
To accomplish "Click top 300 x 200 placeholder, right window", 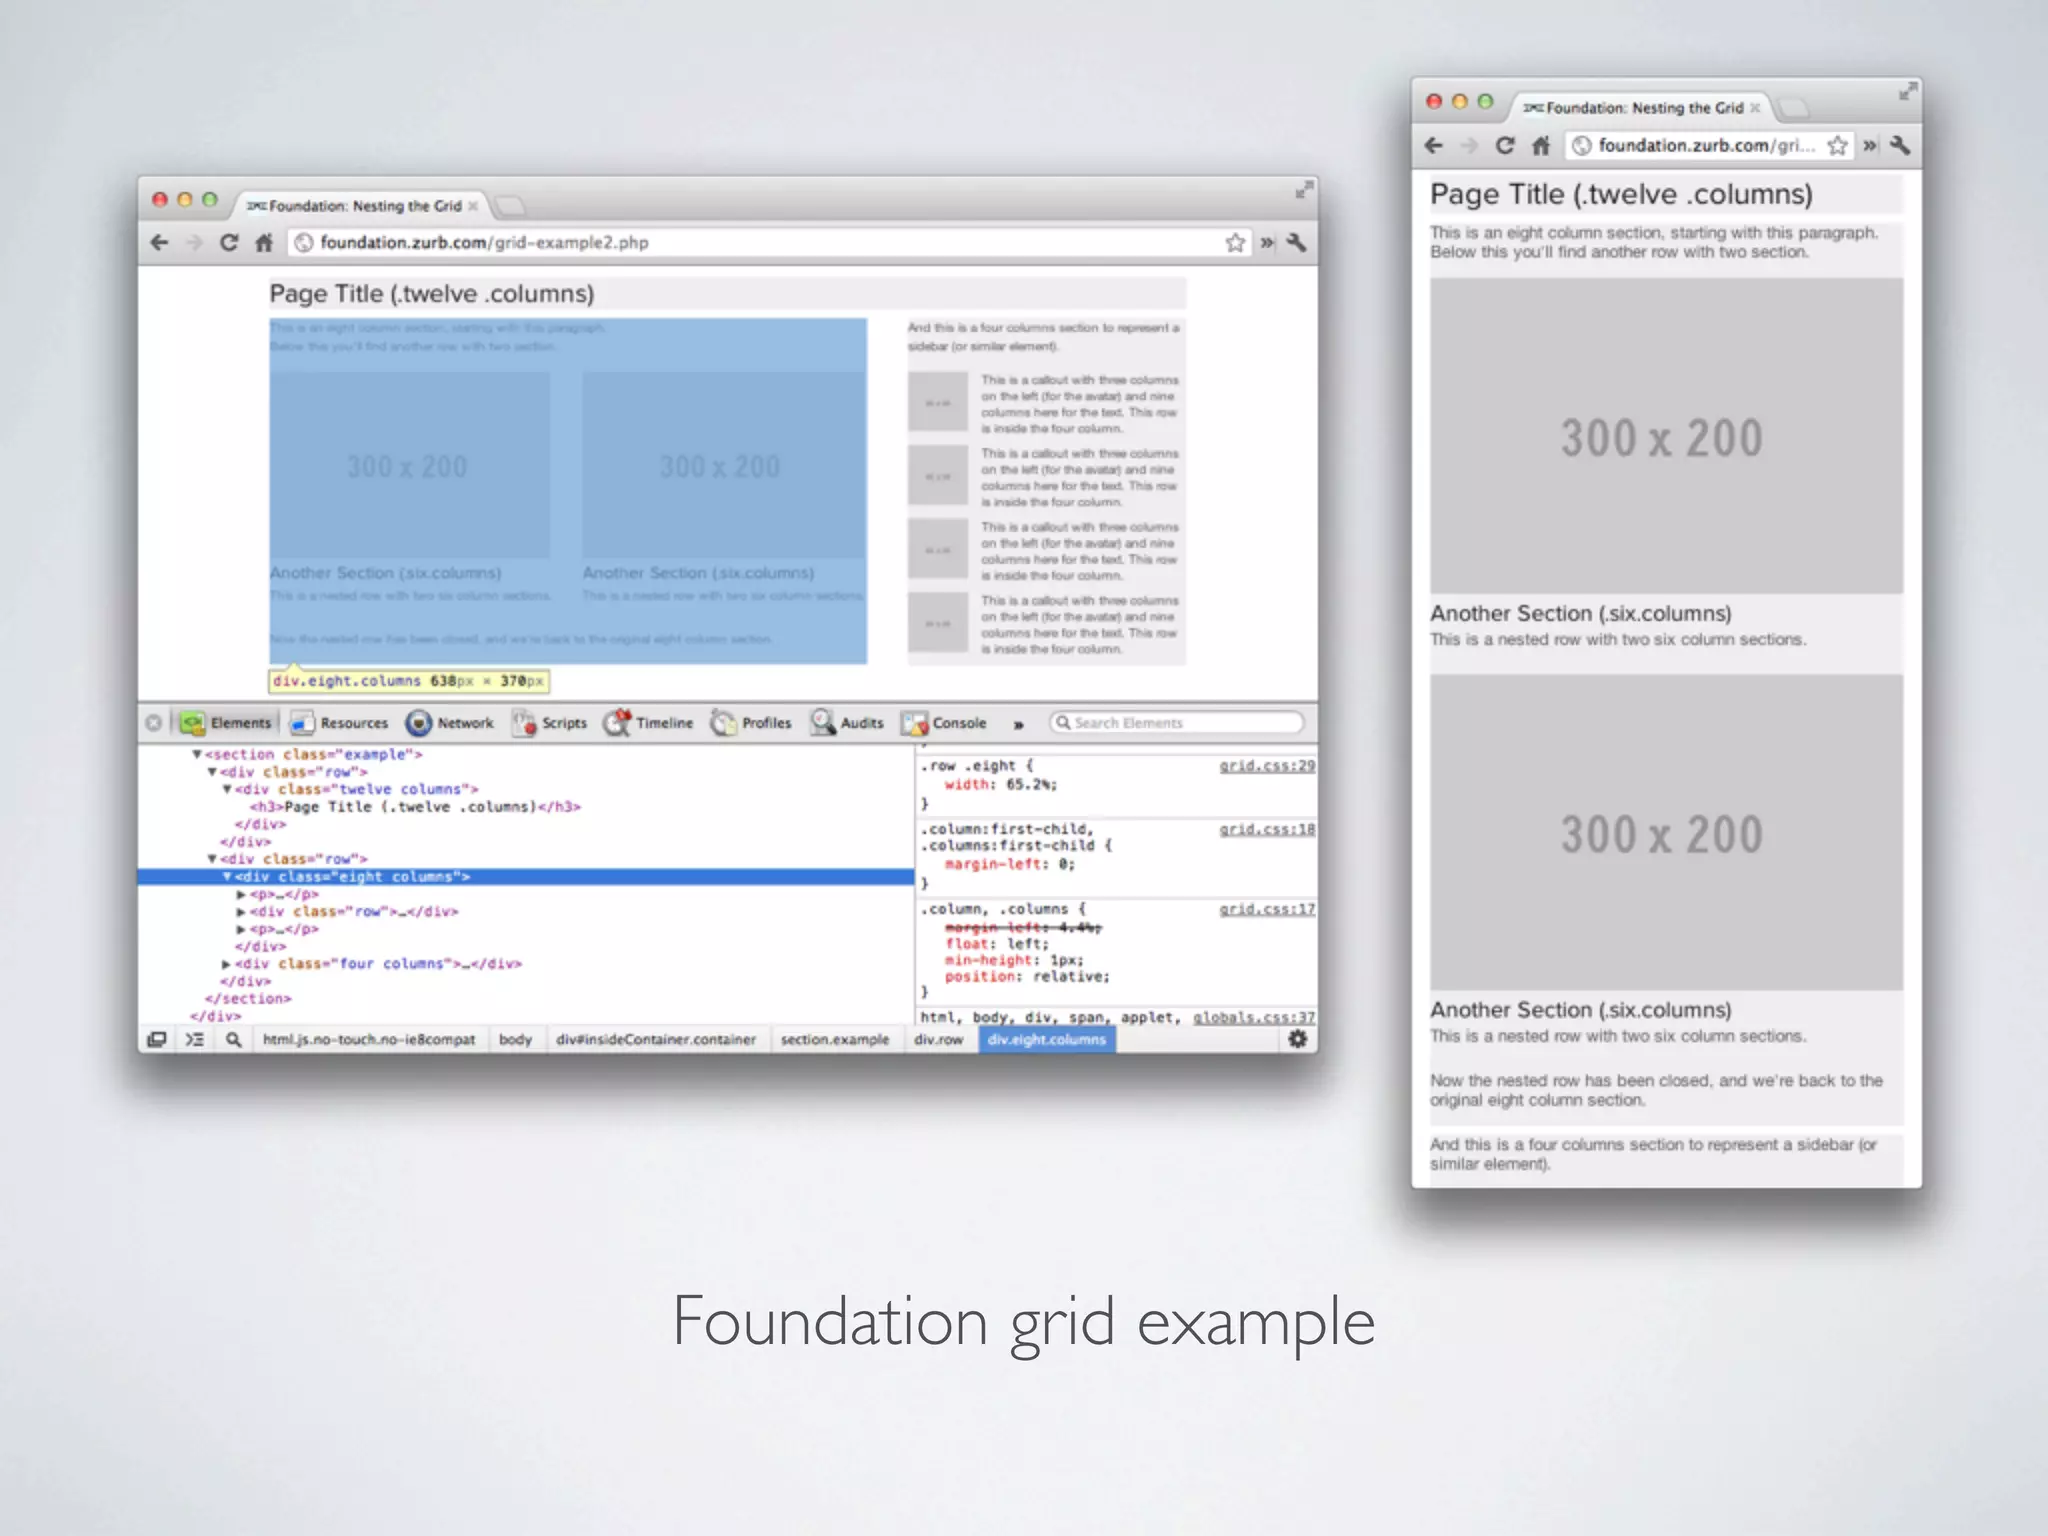I will coord(1666,436).
